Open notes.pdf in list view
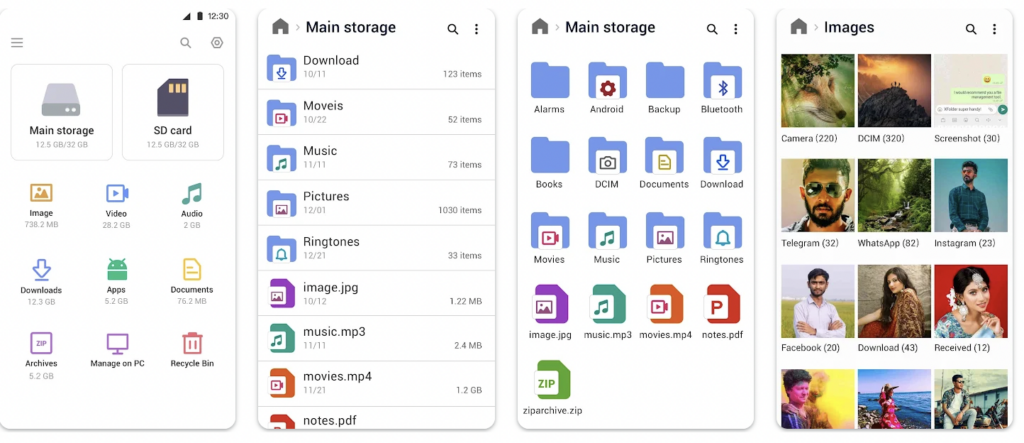Viewport: 1024px width, 443px height. 376,418
